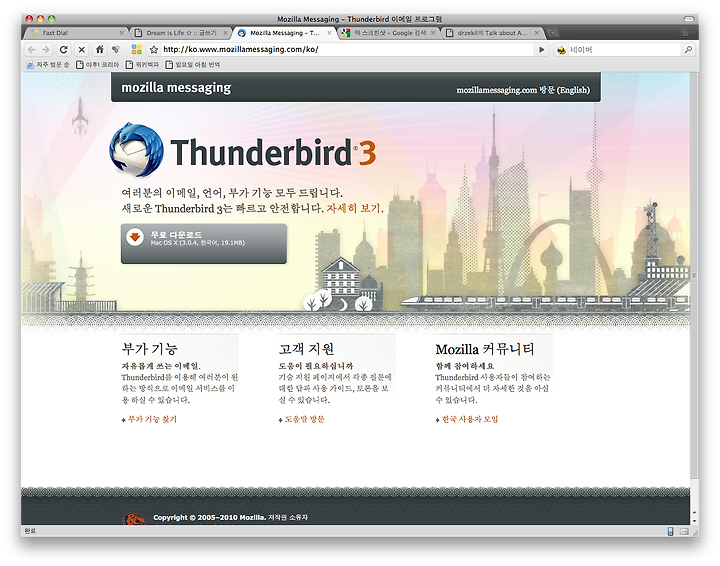Click the yellow minimize window button
Image resolution: width=720 pixels, height=566 pixels.
pos(40,19)
